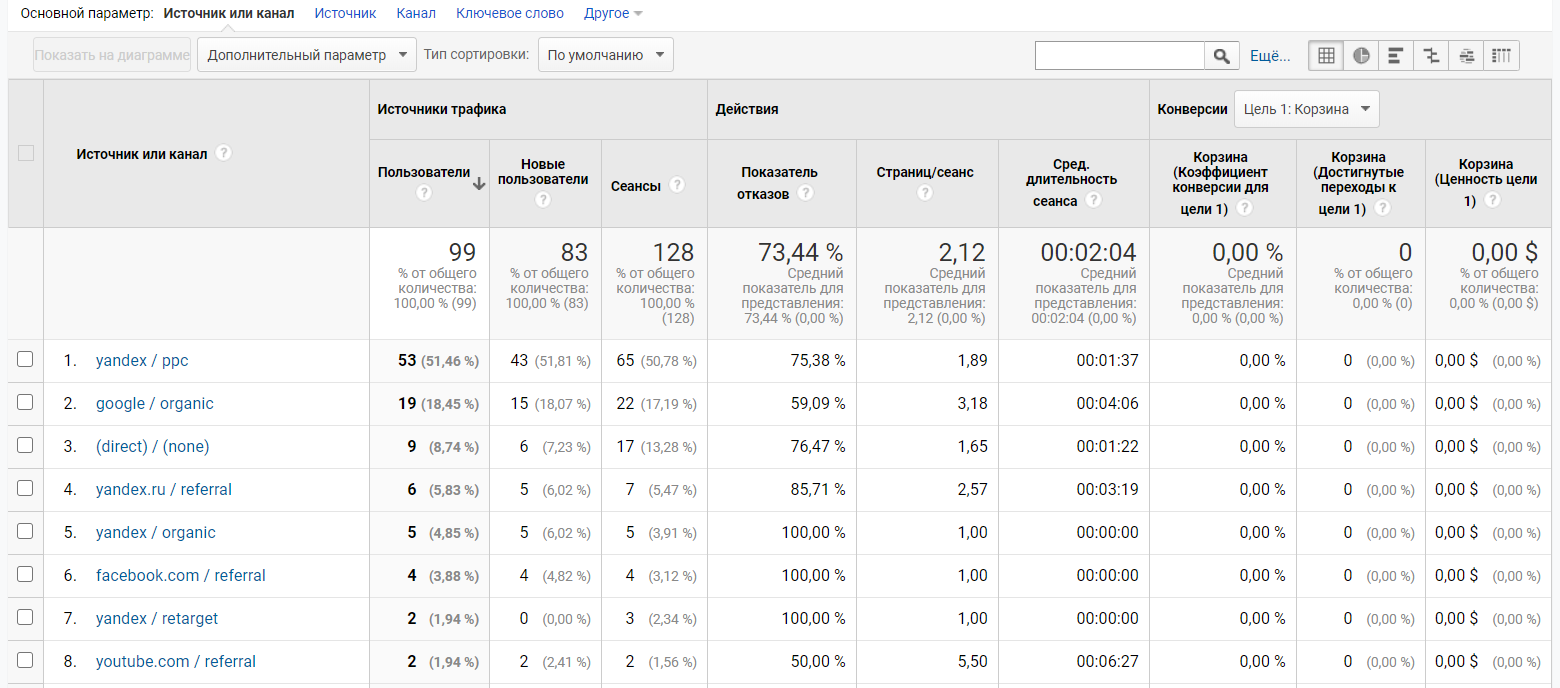Focus the table search input field
Screen dimensions: 1560x688
pyautogui.click(x=1119, y=56)
